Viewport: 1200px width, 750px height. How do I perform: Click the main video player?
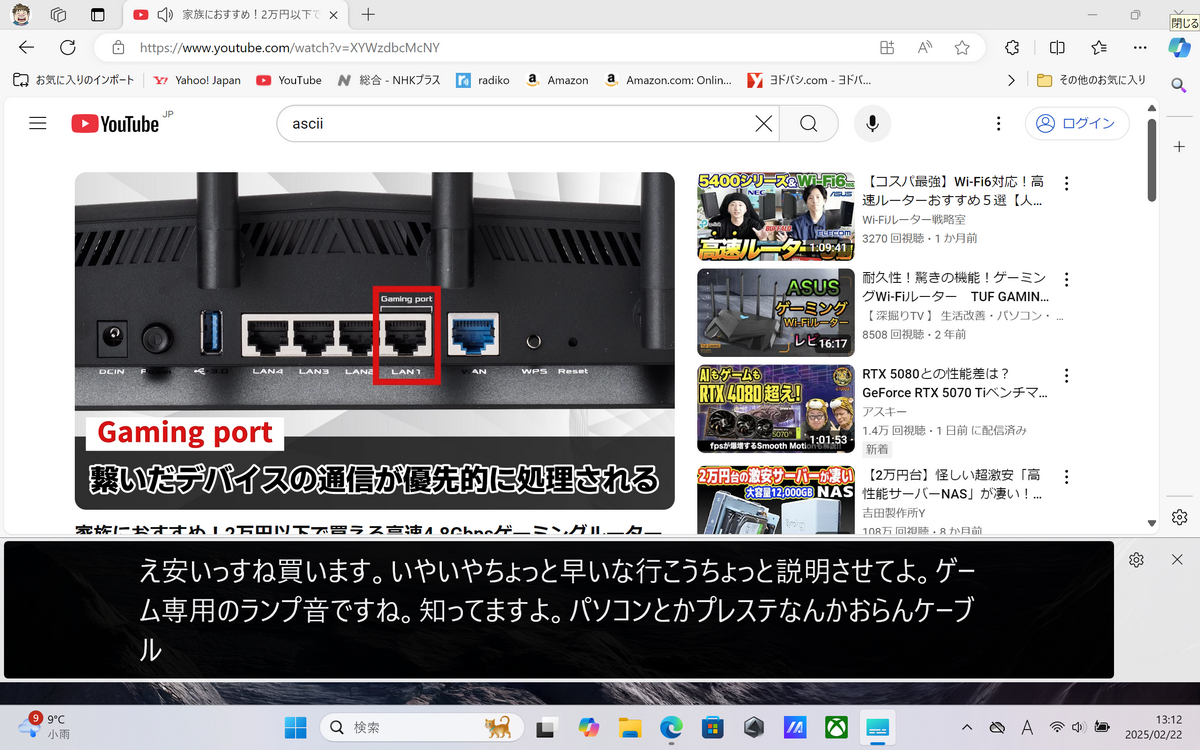tap(375, 341)
